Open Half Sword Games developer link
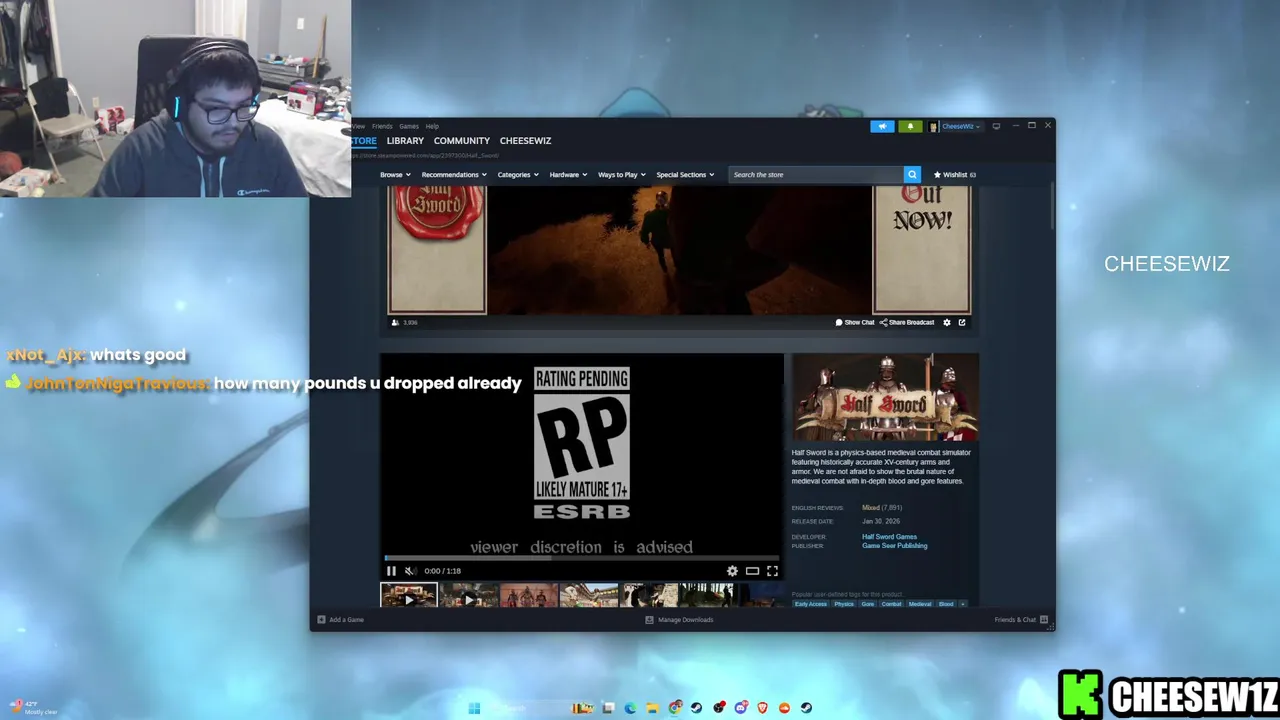Screen dimensions: 1280x720 [889, 537]
